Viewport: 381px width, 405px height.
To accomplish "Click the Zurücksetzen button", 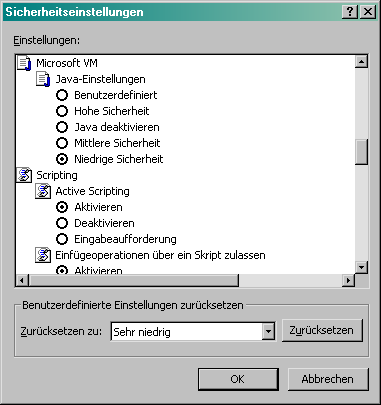I will pyautogui.click(x=322, y=330).
